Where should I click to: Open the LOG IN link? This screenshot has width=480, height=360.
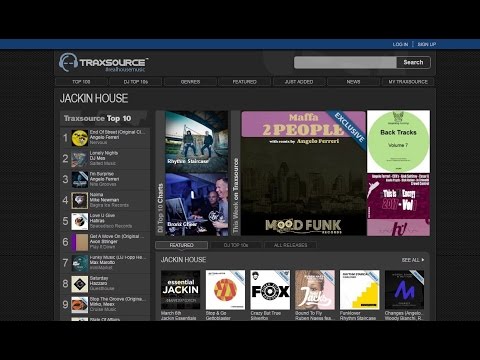coord(400,44)
